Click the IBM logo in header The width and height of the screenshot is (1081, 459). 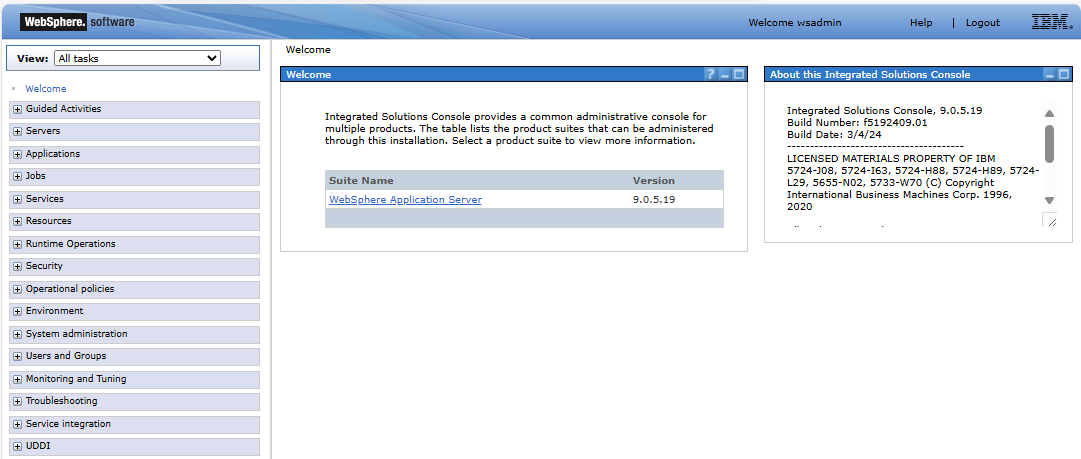pyautogui.click(x=1051, y=22)
